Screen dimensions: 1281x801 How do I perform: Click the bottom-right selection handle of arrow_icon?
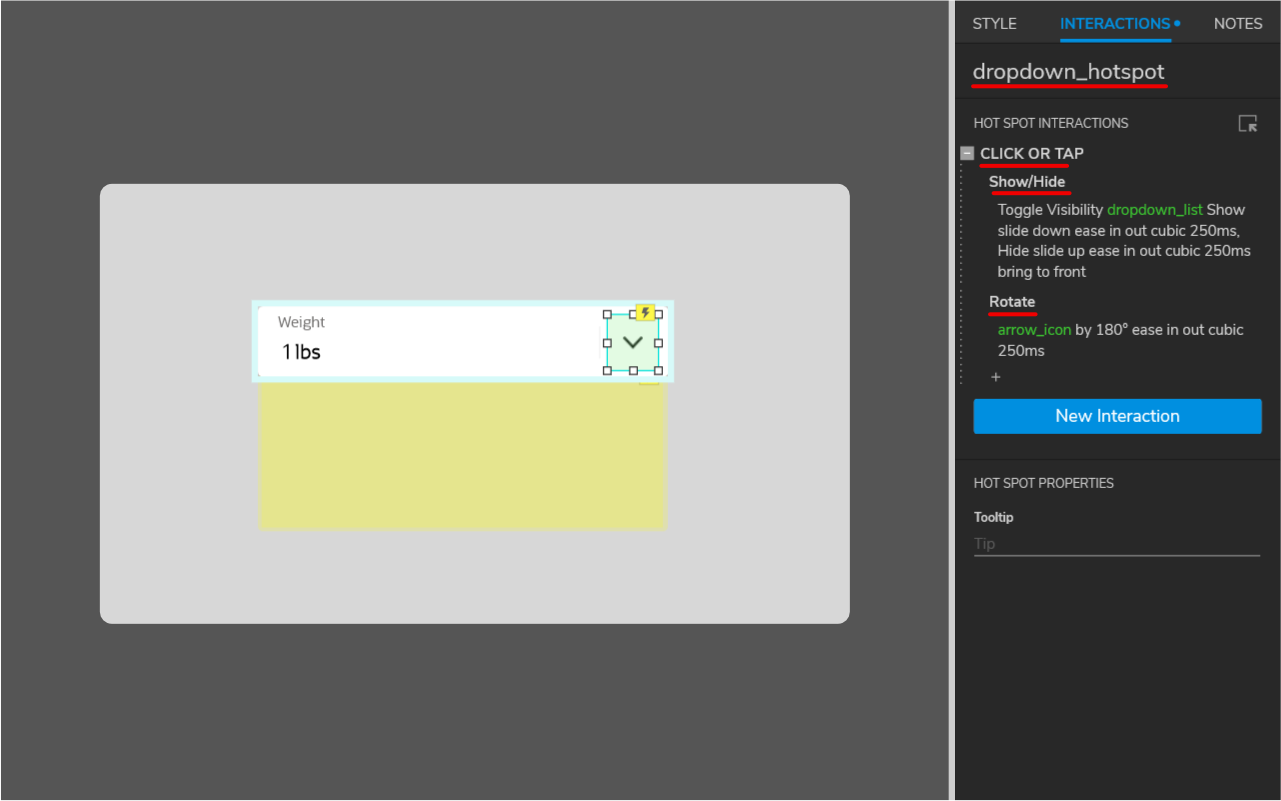coord(660,368)
